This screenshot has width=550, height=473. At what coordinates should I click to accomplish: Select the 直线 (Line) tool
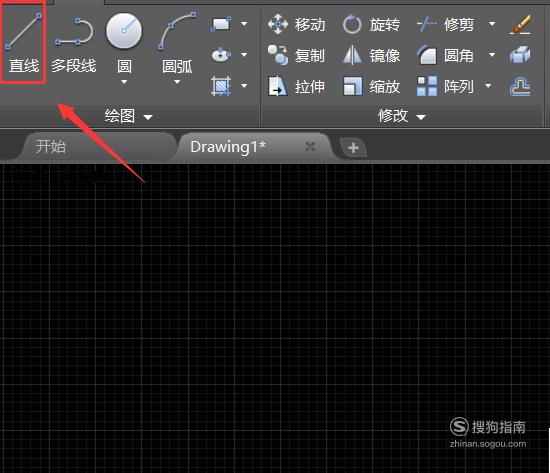[24, 42]
